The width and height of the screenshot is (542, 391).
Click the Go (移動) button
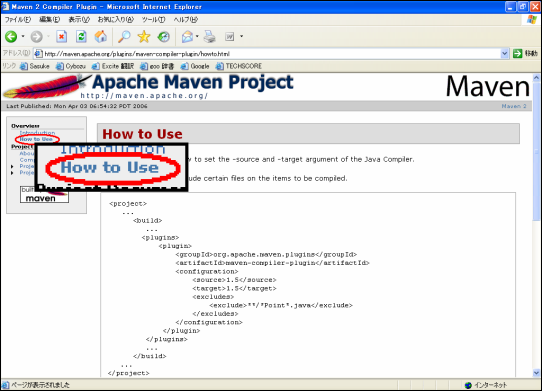click(x=525, y=54)
